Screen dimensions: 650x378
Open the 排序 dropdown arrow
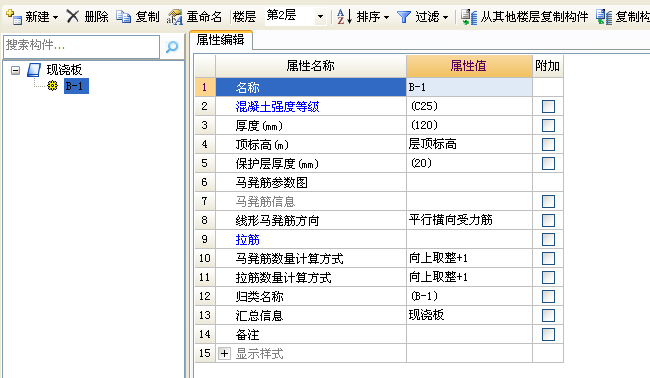(386, 18)
